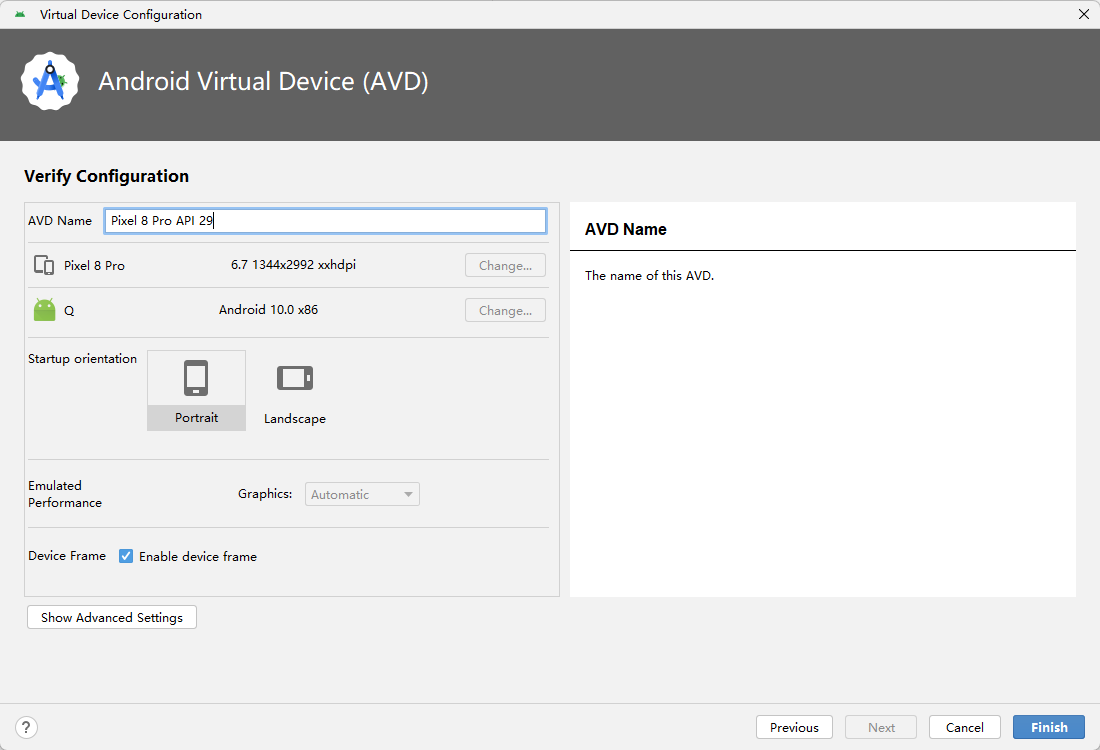The height and width of the screenshot is (750, 1100).
Task: Click the 'Verify Configuration' heading
Action: coord(107,176)
